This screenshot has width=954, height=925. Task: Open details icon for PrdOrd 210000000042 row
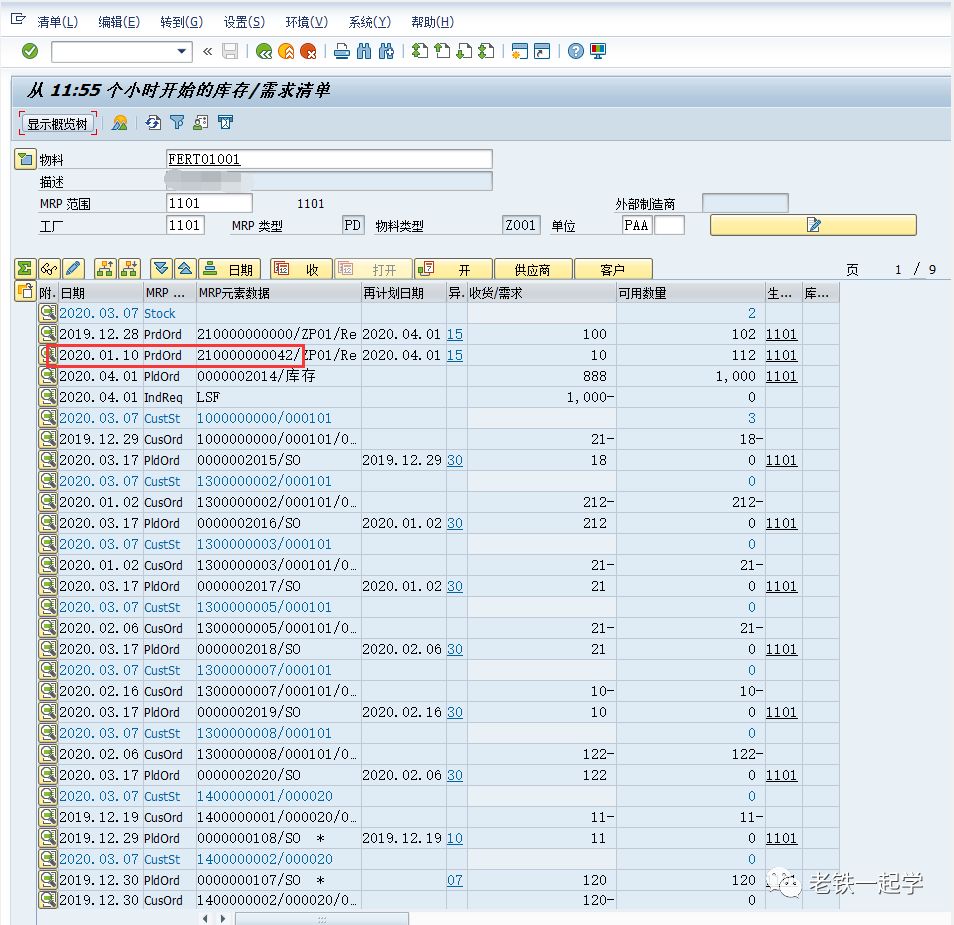coord(48,355)
